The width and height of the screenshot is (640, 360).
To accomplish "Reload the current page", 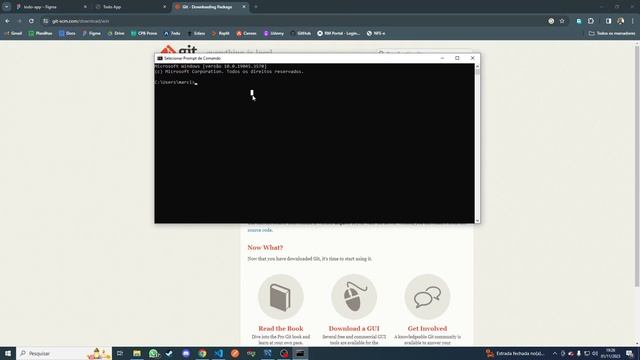I will [x=31, y=21].
